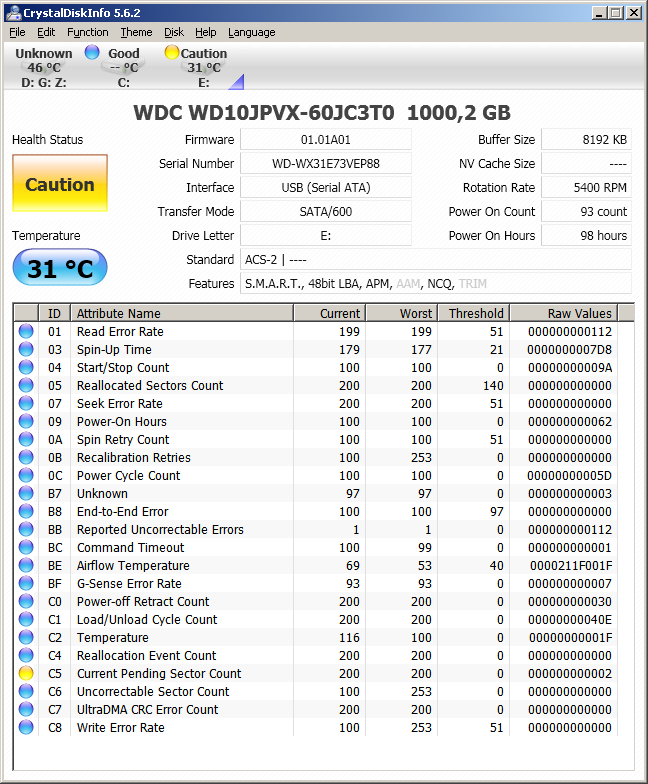Open the Help menu
The height and width of the screenshot is (784, 648).
(x=206, y=32)
